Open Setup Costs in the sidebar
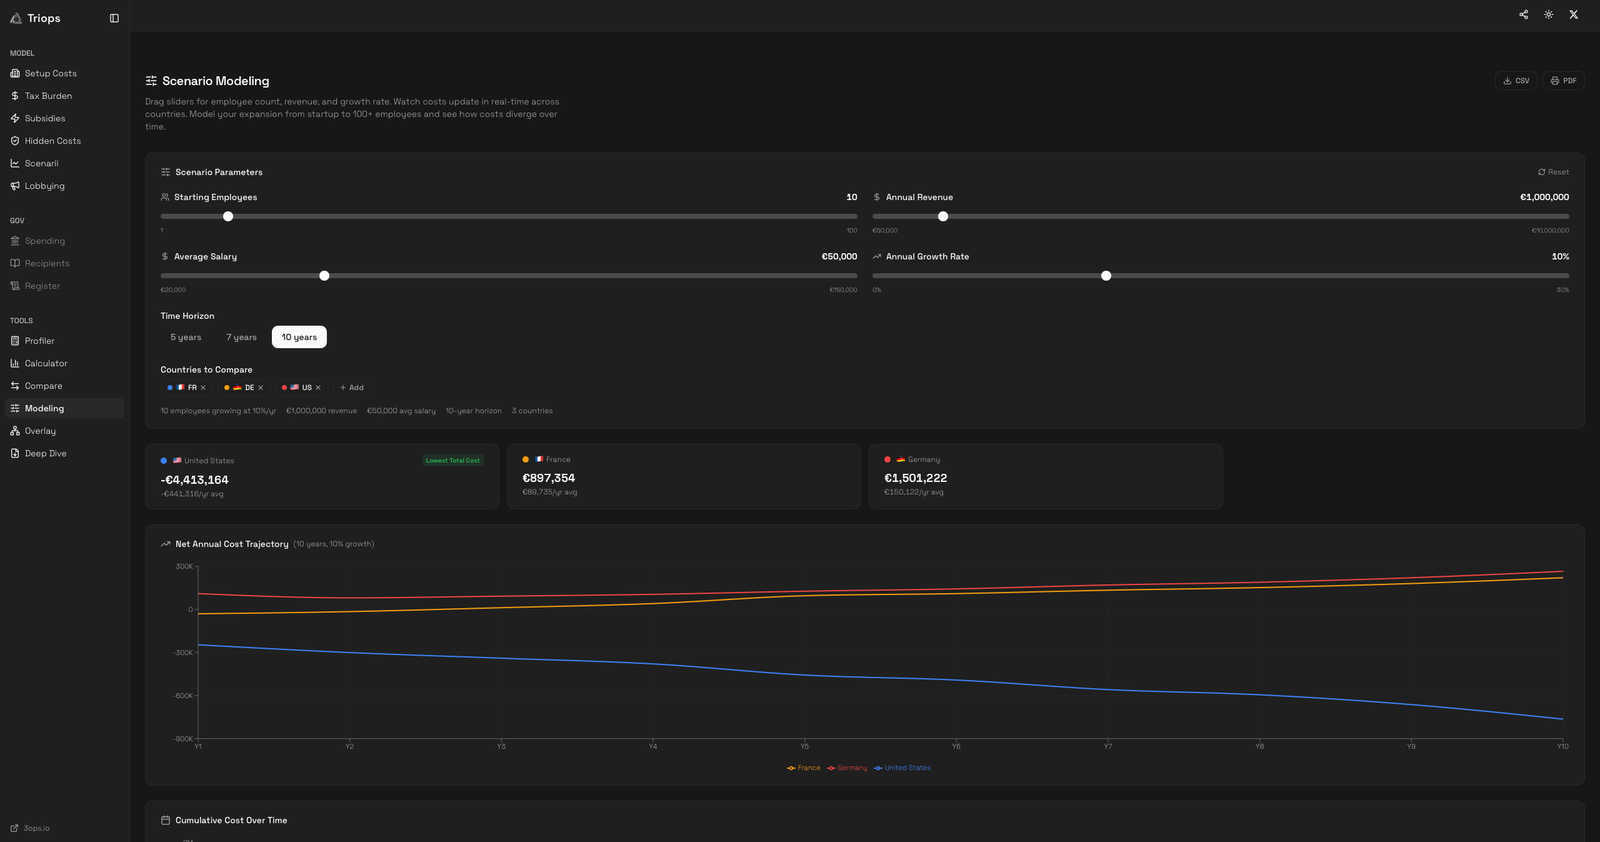 [x=50, y=74]
